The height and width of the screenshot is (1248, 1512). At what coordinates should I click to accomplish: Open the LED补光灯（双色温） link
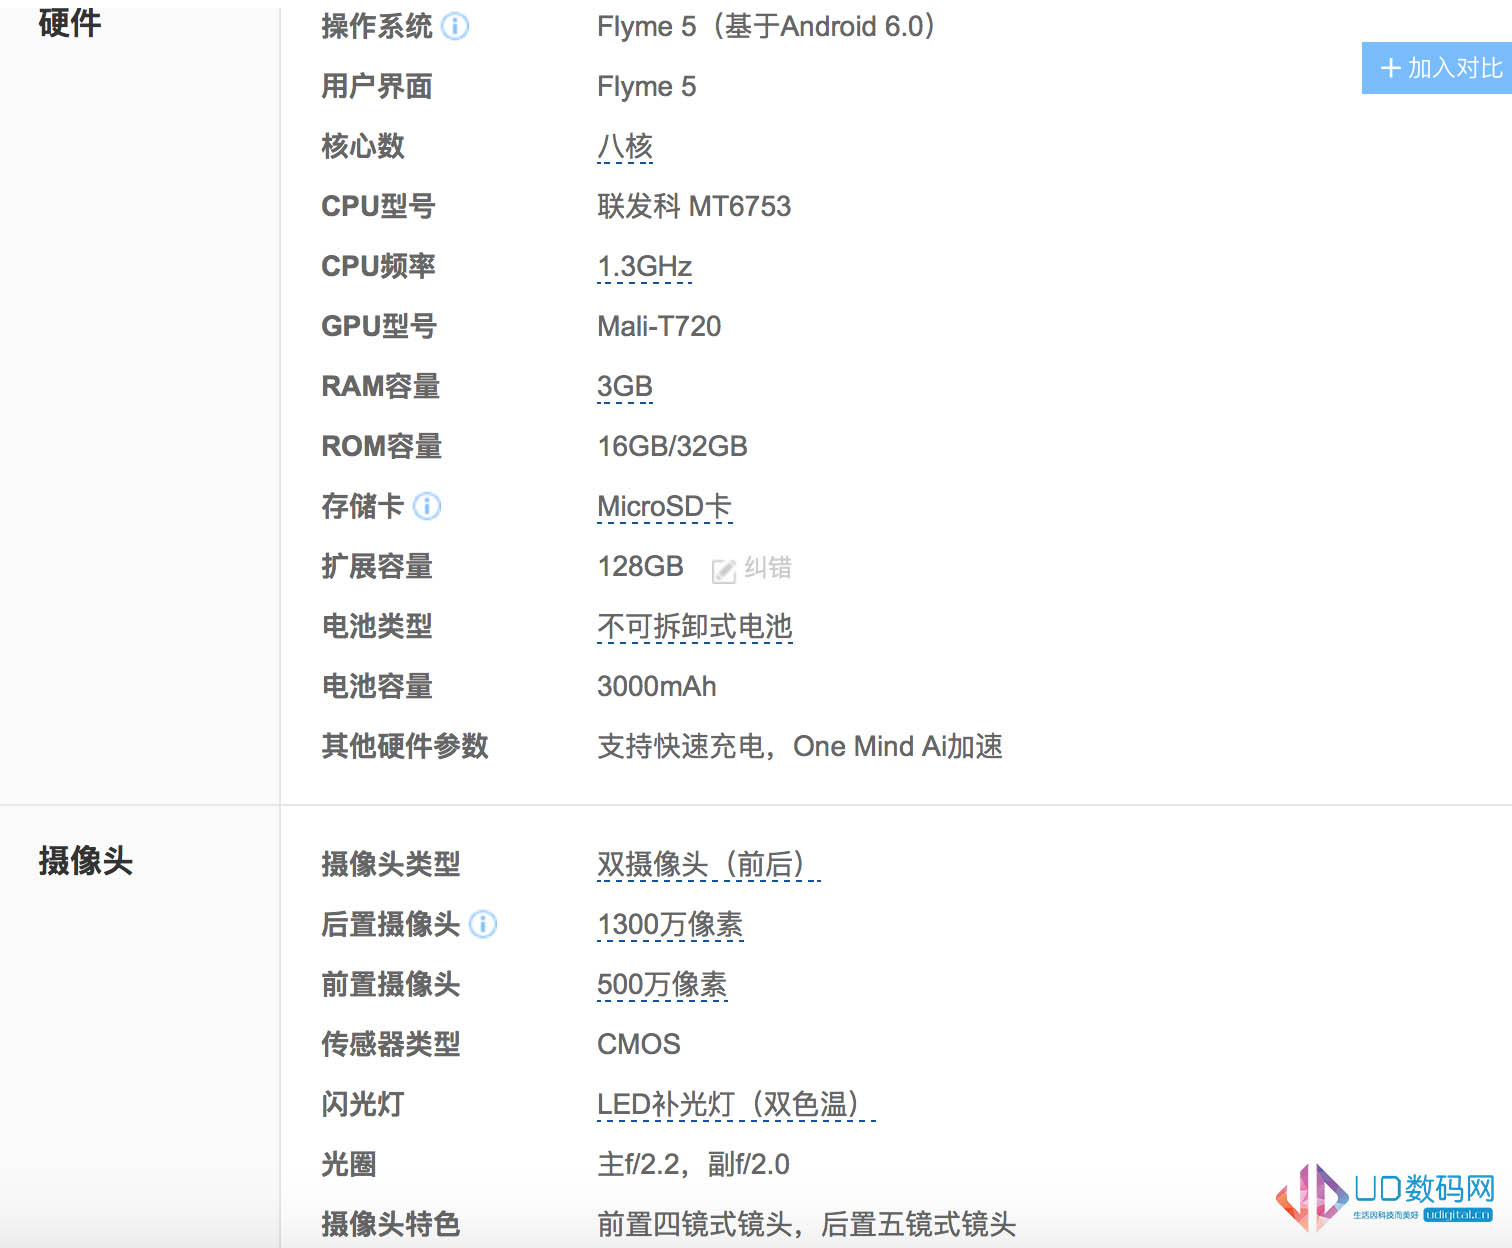point(736,1104)
